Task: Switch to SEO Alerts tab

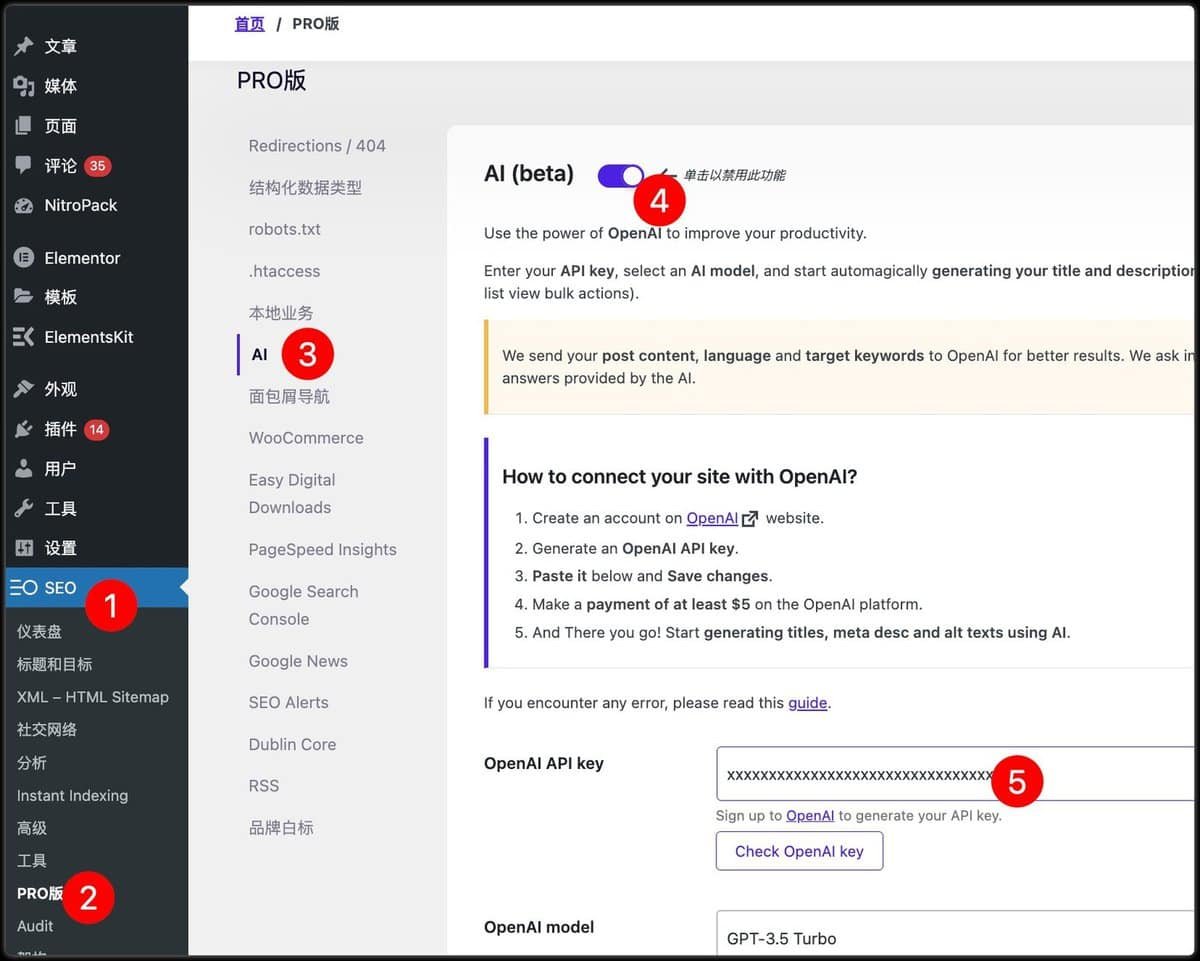Action: [289, 703]
